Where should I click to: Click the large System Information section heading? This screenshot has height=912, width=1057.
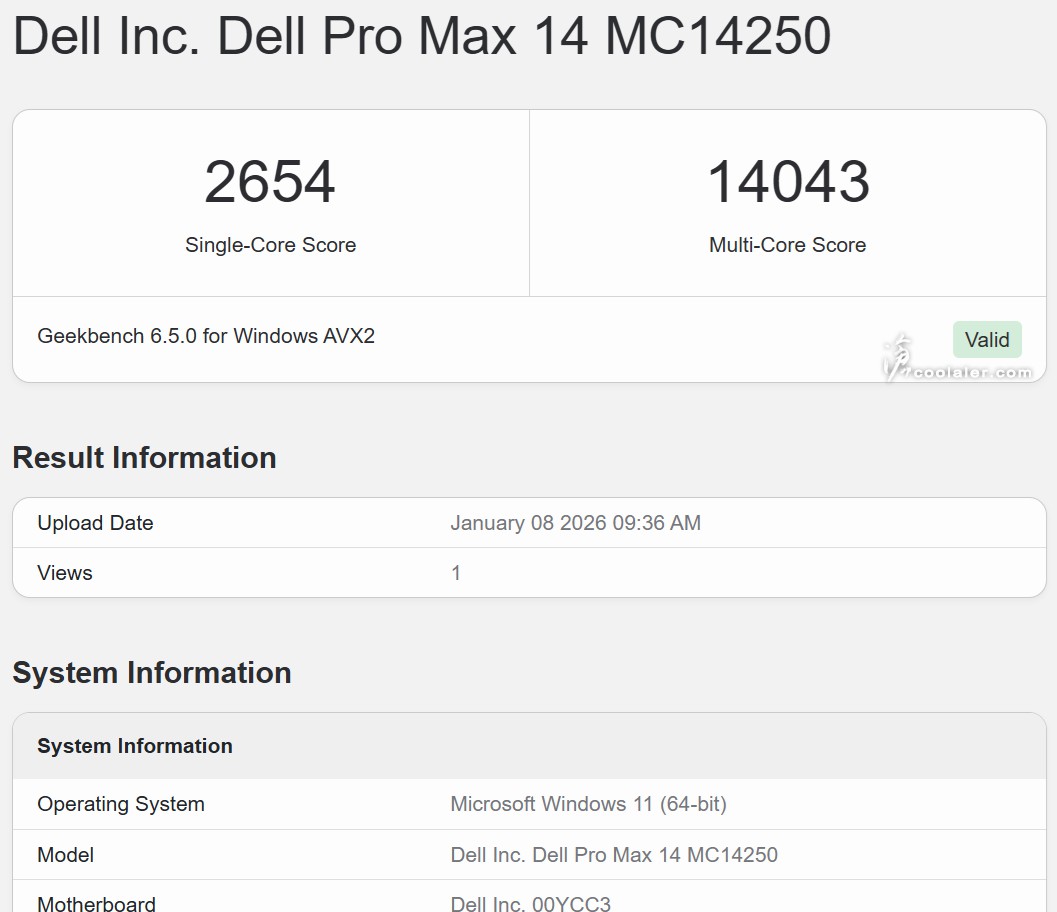click(x=152, y=672)
